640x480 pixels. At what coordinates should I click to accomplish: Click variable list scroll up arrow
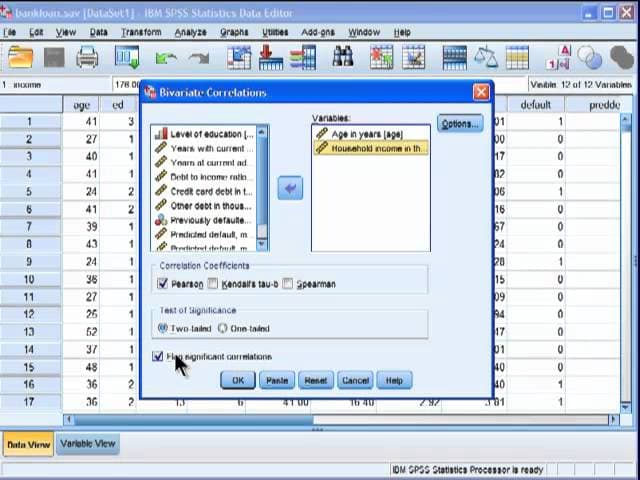(262, 131)
